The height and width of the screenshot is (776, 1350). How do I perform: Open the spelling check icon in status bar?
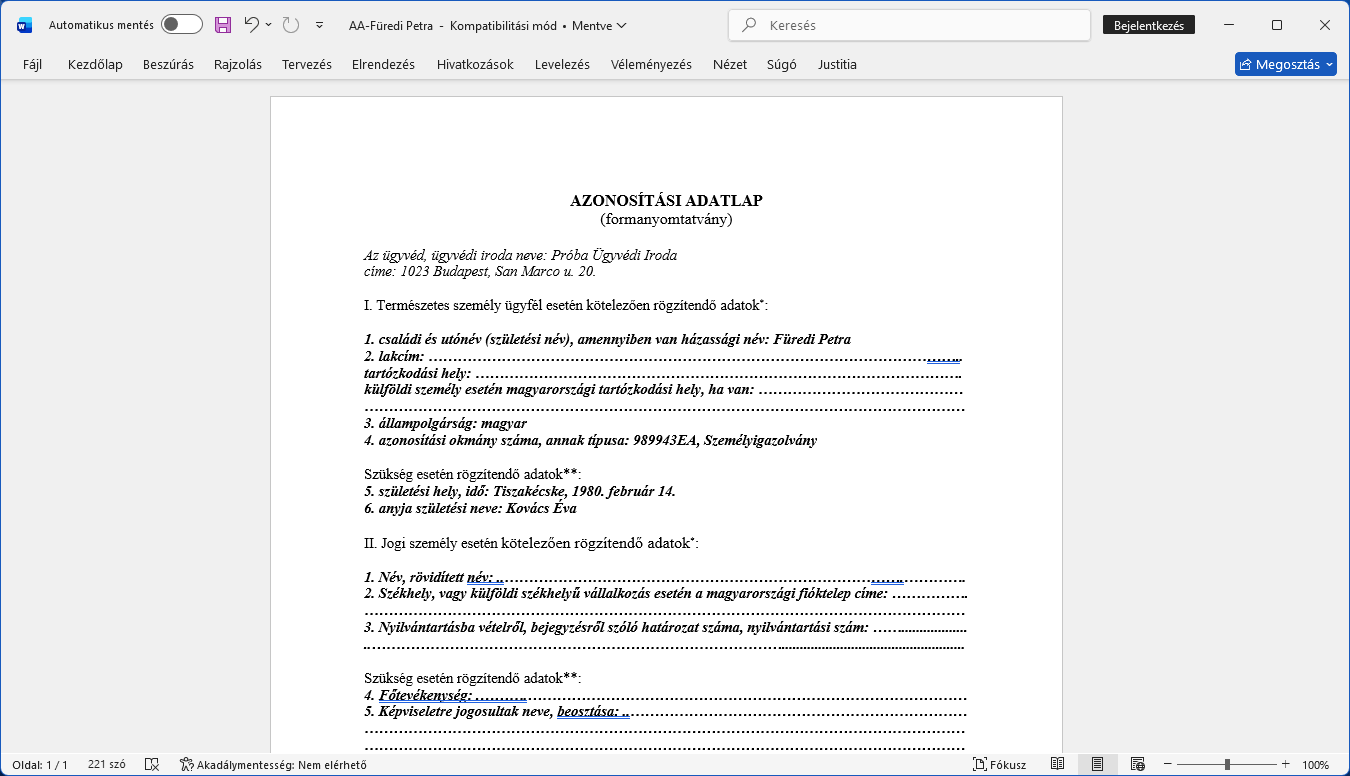(x=151, y=765)
